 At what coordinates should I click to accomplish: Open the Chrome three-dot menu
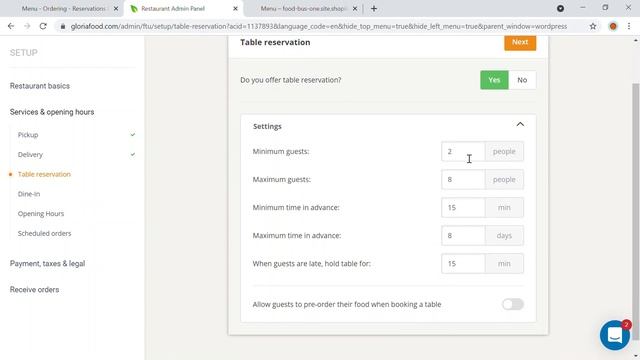point(629,26)
